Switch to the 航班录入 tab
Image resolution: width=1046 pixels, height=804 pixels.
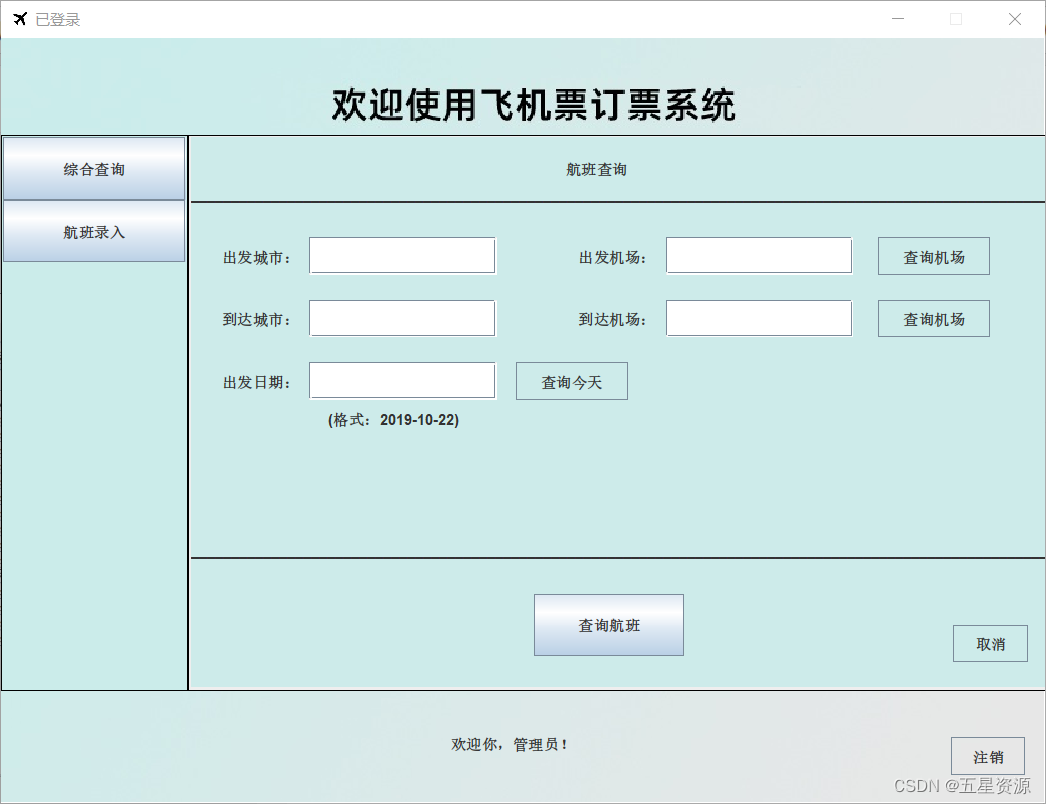coord(94,231)
